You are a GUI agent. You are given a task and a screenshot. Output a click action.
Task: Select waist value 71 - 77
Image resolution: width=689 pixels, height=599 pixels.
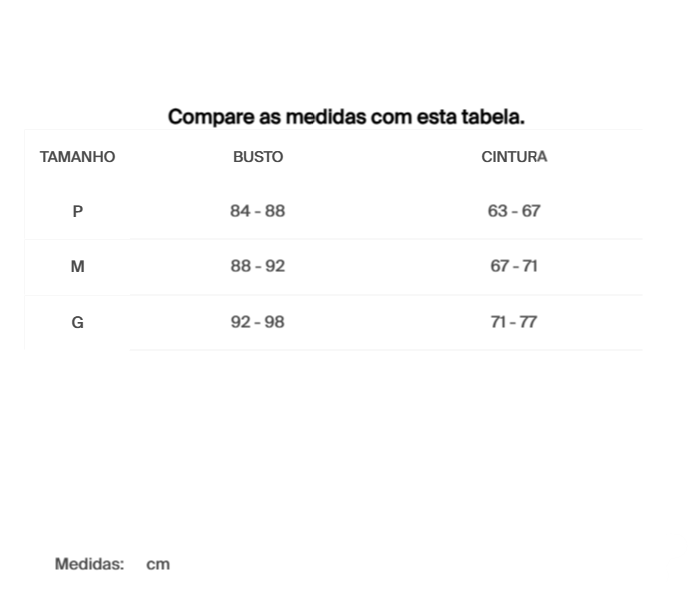click(514, 322)
